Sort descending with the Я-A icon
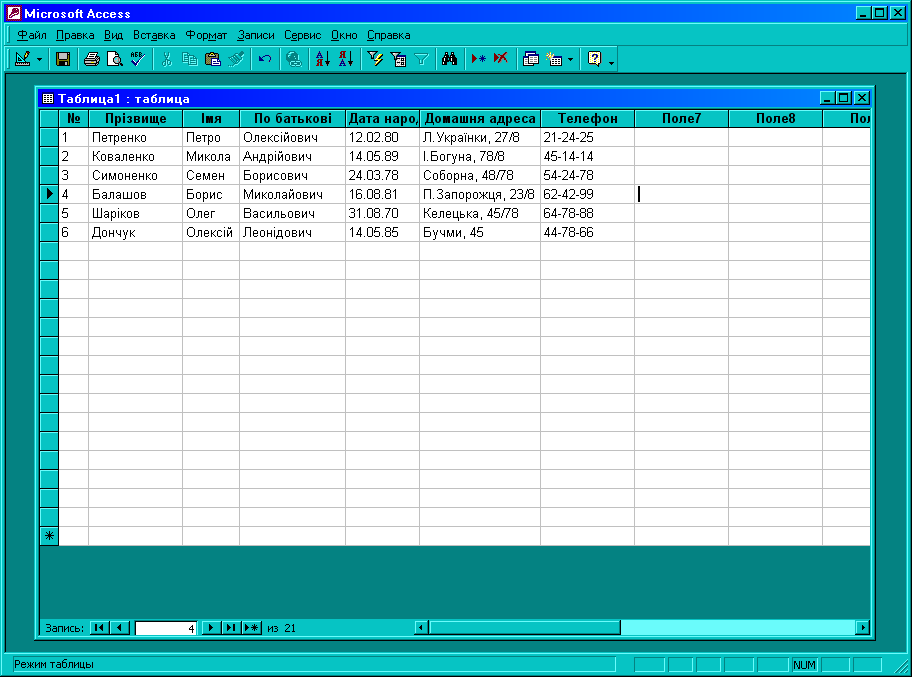Image resolution: width=912 pixels, height=677 pixels. [x=346, y=59]
